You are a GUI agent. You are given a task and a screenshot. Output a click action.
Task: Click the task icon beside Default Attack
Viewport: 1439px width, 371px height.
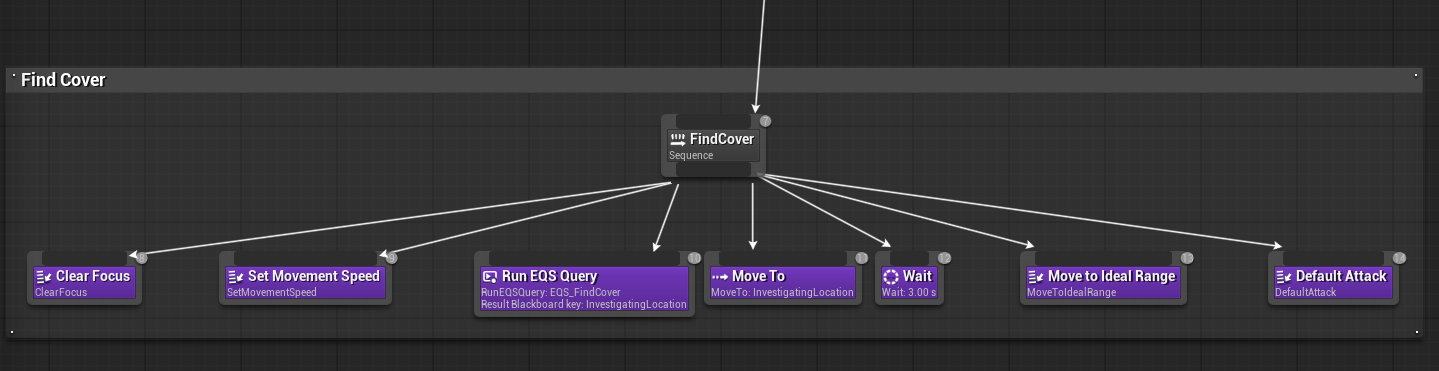(1283, 277)
